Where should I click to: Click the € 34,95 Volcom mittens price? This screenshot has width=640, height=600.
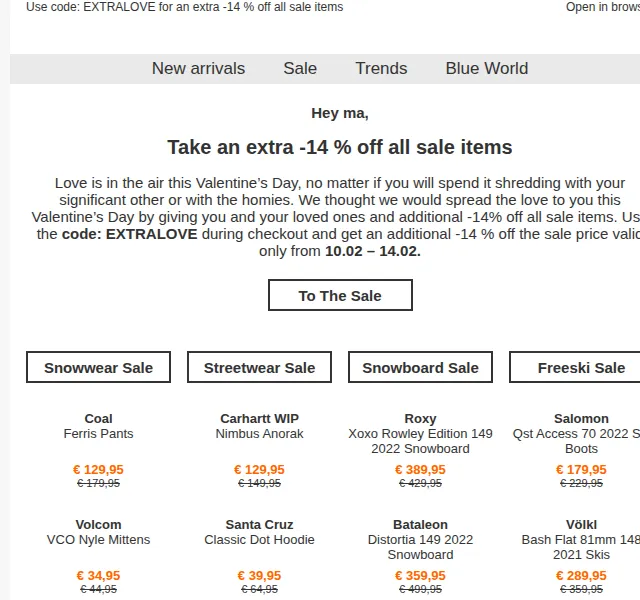(x=98, y=576)
